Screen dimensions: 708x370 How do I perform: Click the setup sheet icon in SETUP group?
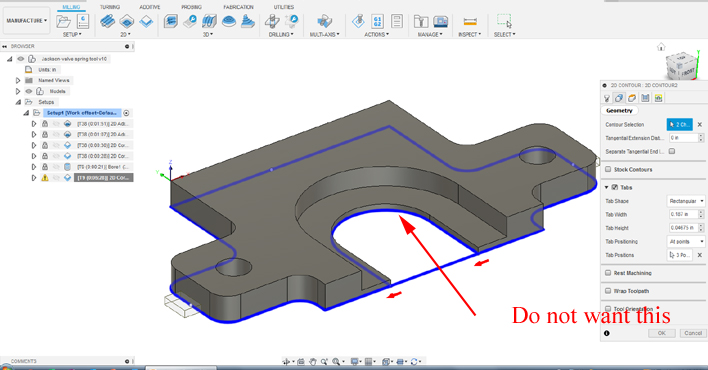point(83,21)
